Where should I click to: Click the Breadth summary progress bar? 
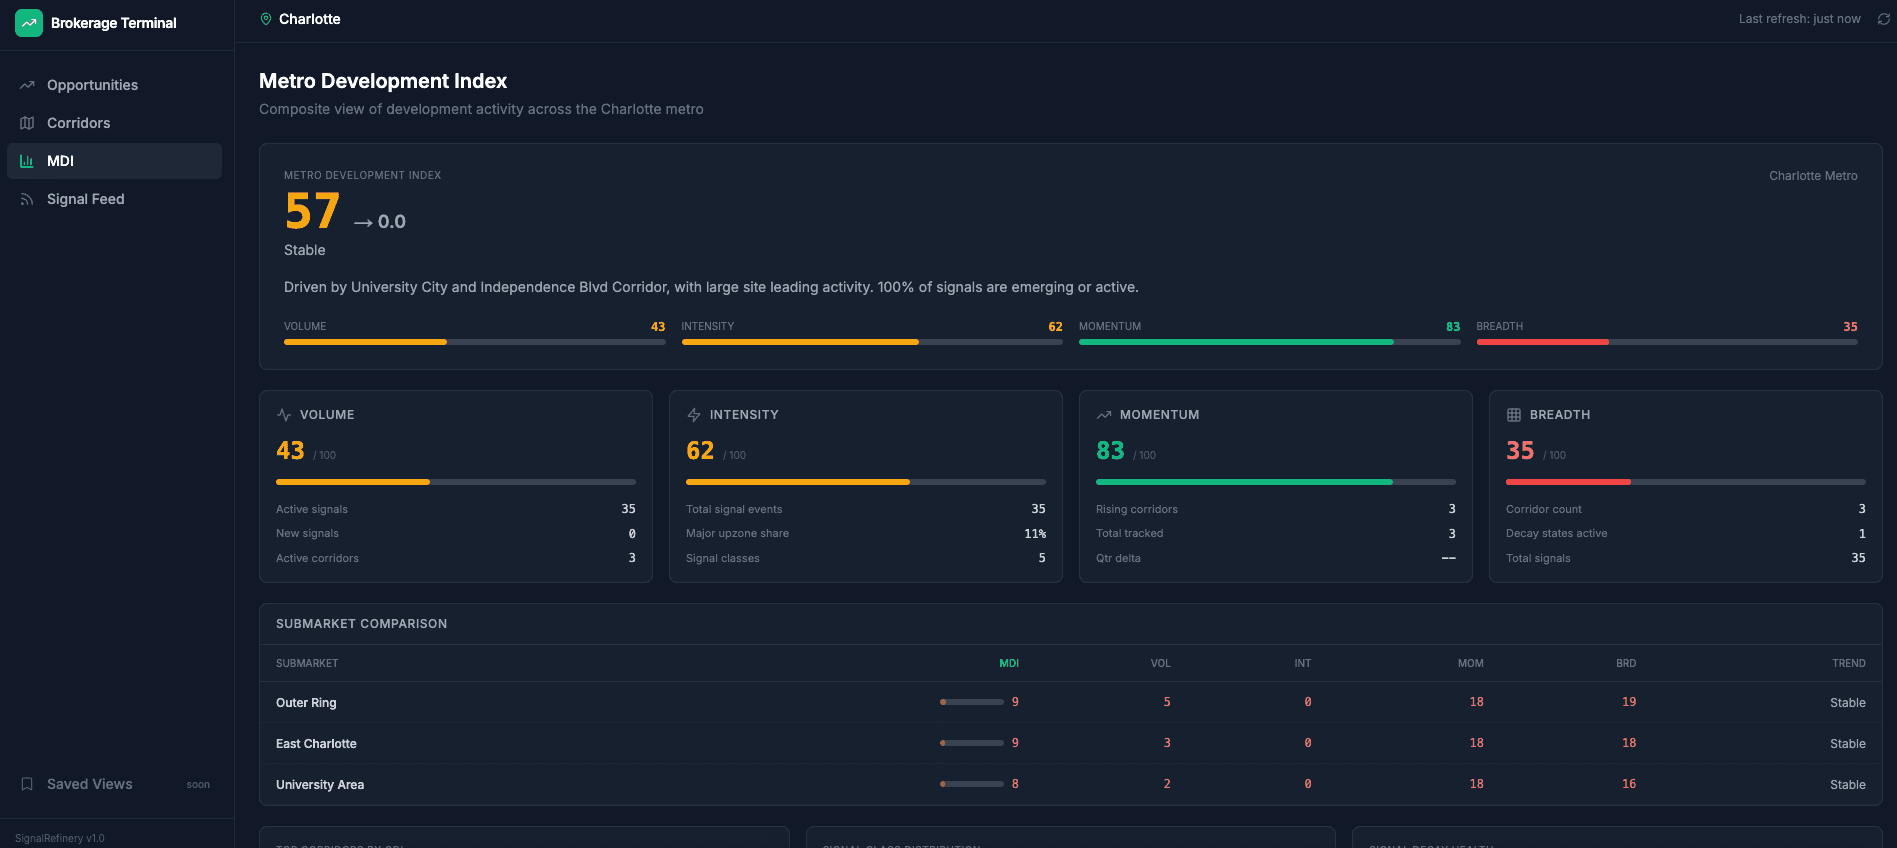point(1667,342)
